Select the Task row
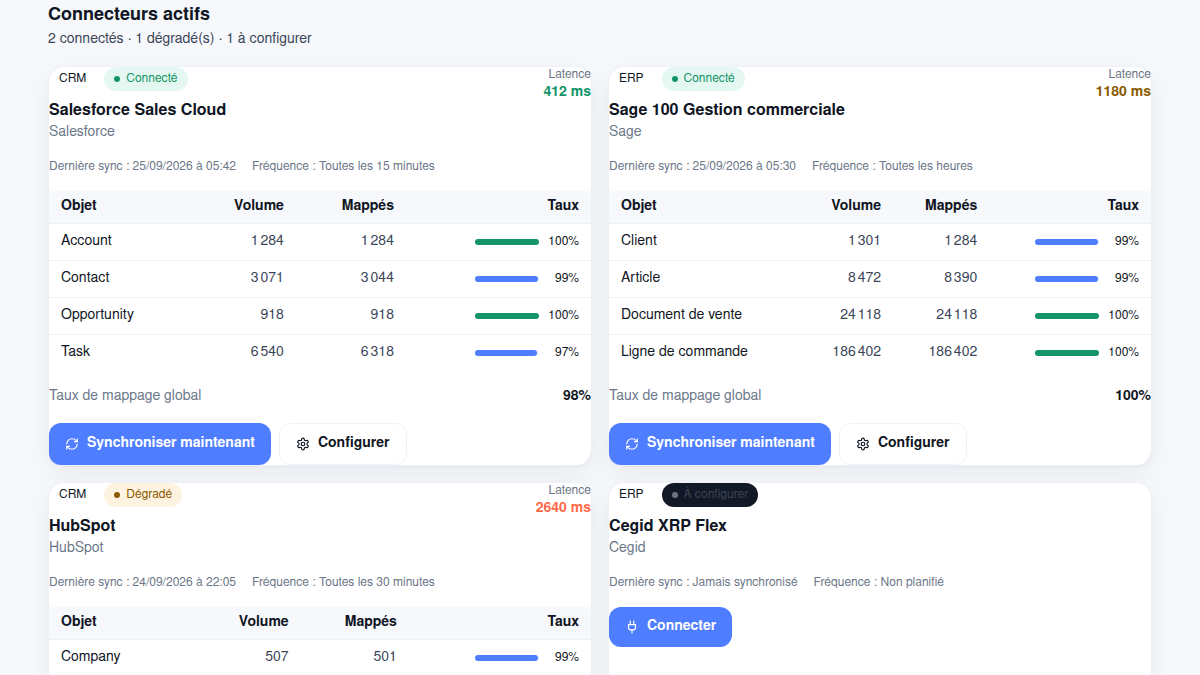Screen dimensions: 1200x675 coord(320,352)
